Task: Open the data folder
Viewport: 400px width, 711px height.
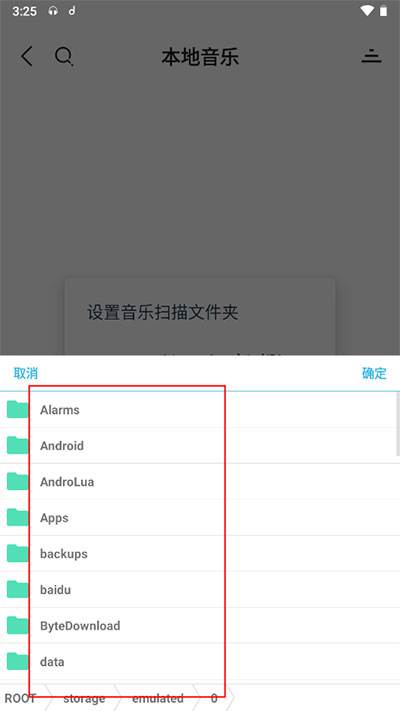Action: coord(200,662)
